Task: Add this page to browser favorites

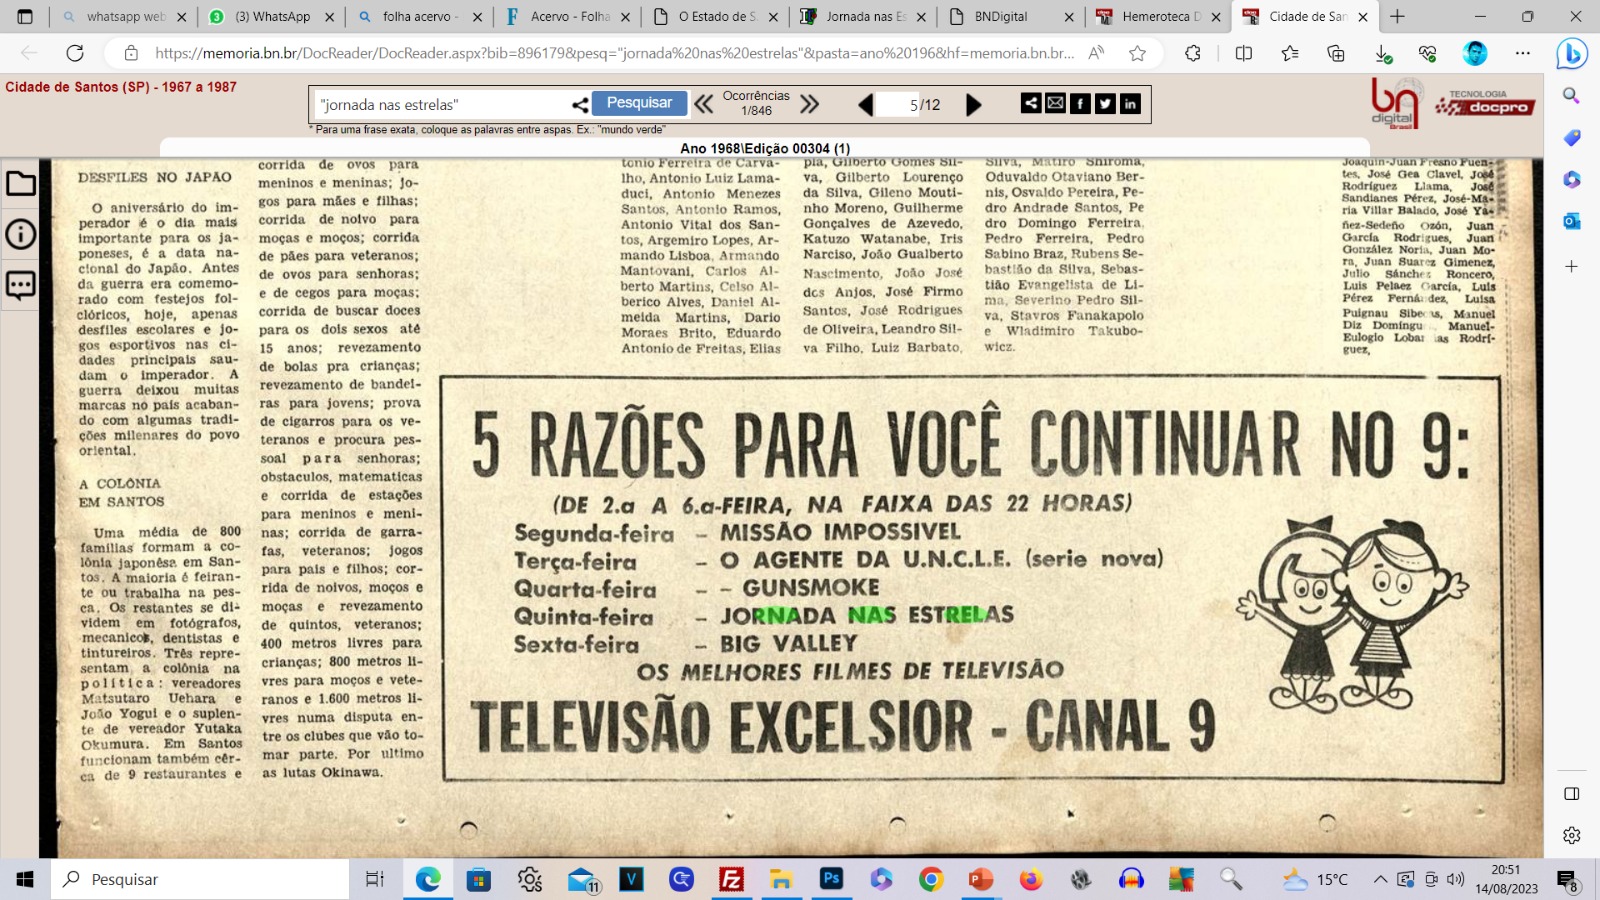Action: coord(1137,53)
